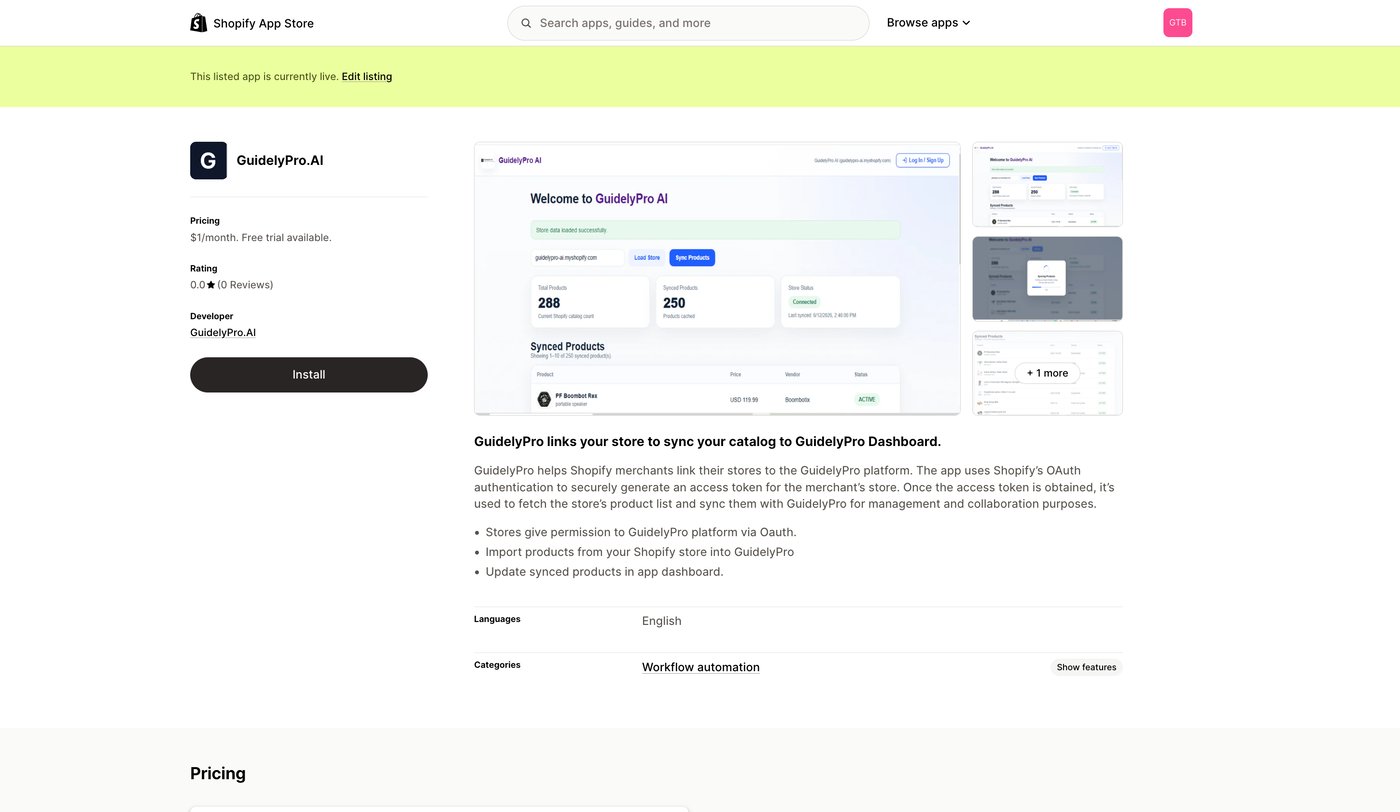
Task: Click the English language value
Action: click(x=662, y=621)
